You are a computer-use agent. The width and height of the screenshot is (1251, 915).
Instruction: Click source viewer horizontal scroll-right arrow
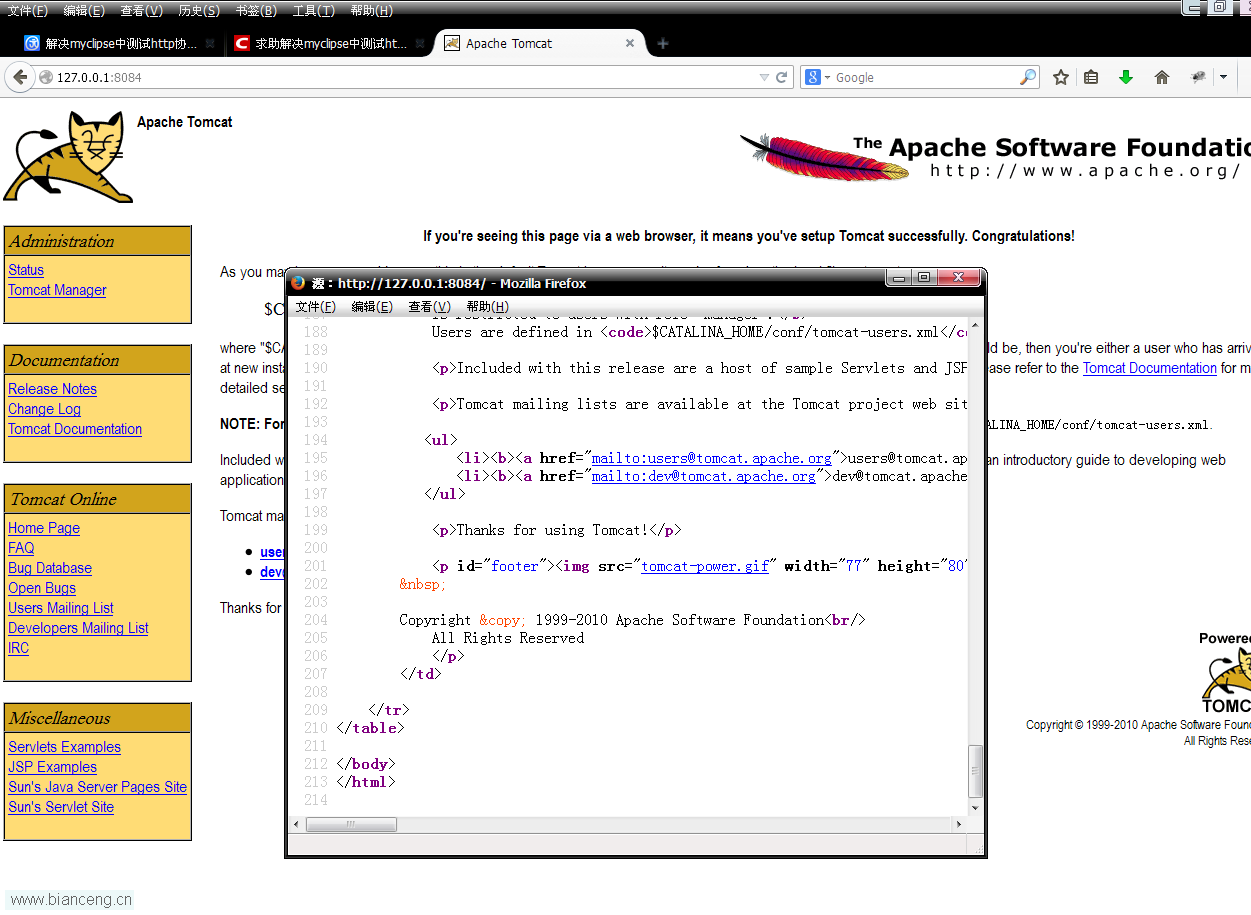coord(960,825)
